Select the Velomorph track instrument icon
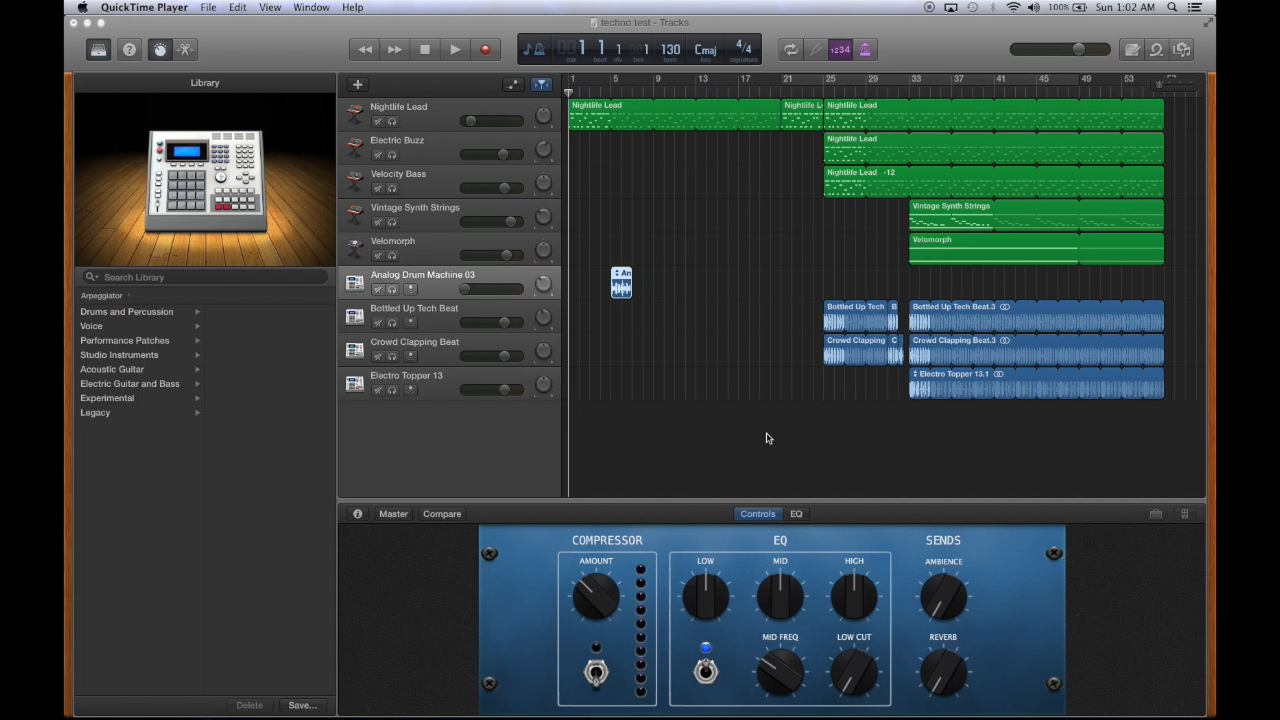Viewport: 1280px width, 720px height. click(x=354, y=248)
